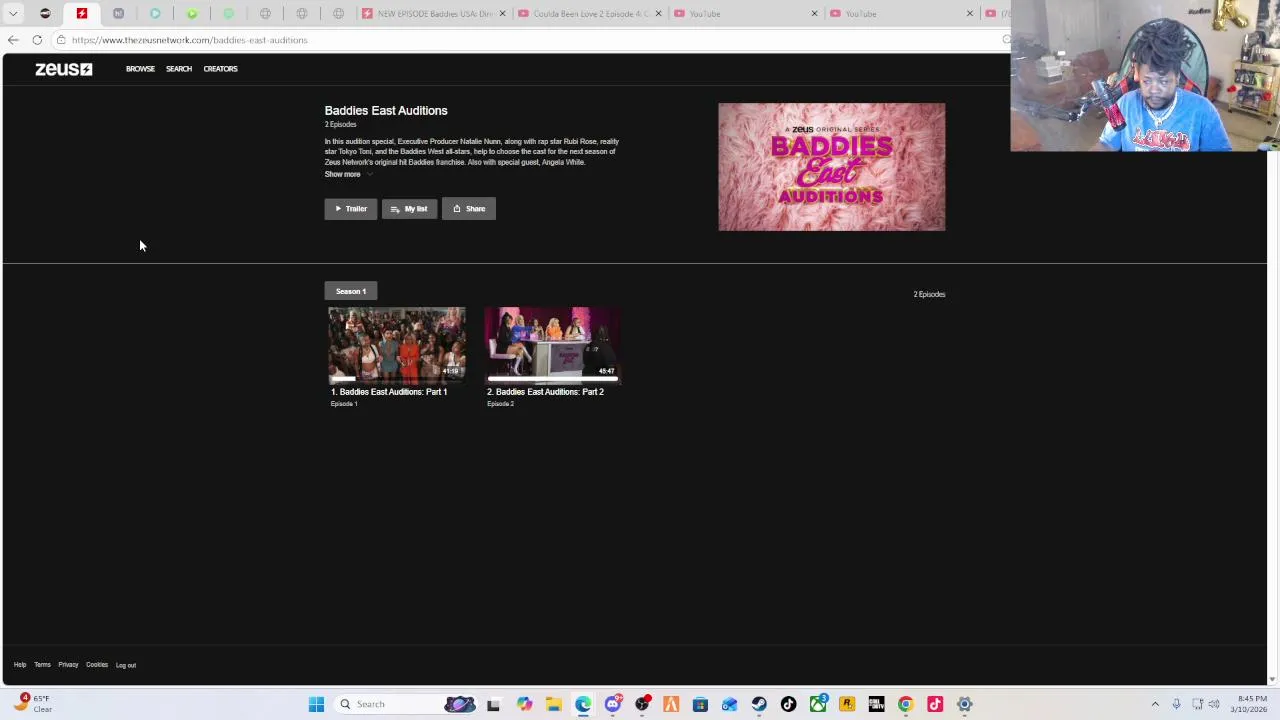This screenshot has width=1280, height=720.
Task: Switch to the active Zeus tab
Action: coord(82,14)
